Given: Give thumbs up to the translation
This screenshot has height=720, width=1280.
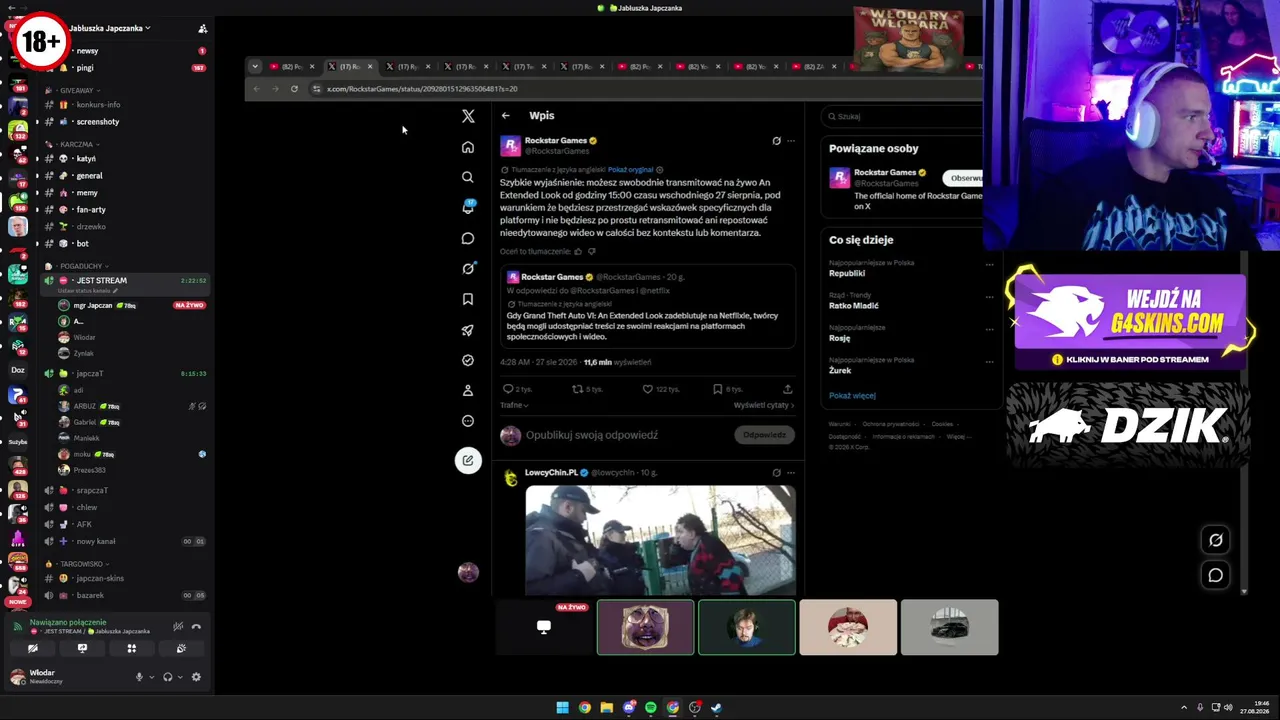Looking at the screenshot, I should tap(579, 251).
